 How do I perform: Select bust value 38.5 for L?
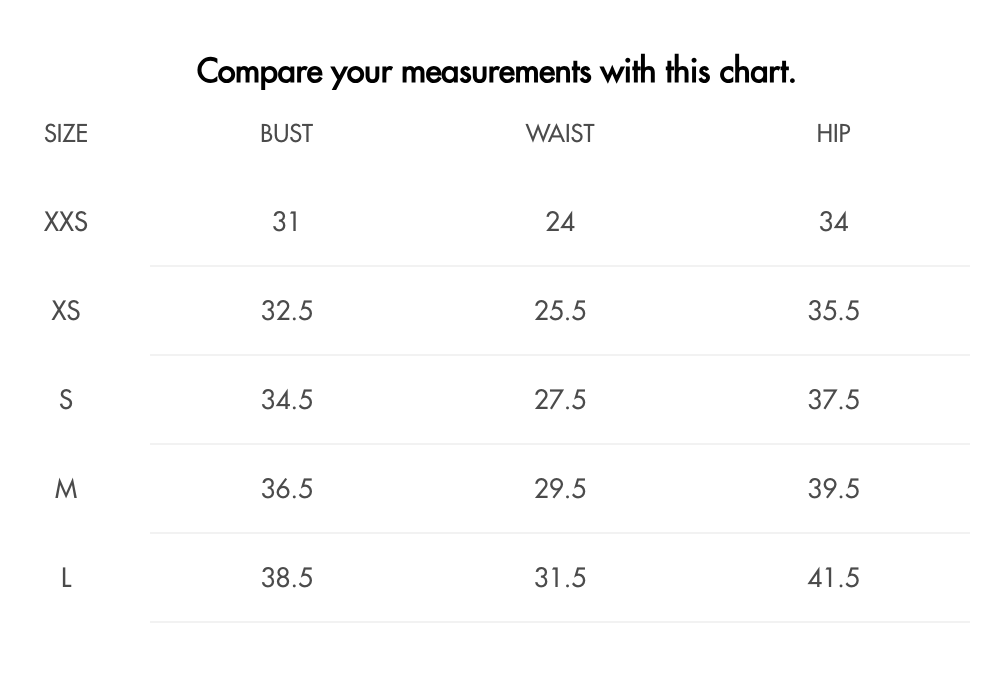287,578
